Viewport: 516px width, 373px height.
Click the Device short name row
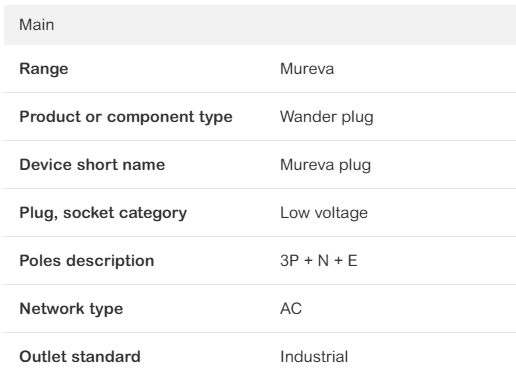coord(260,165)
